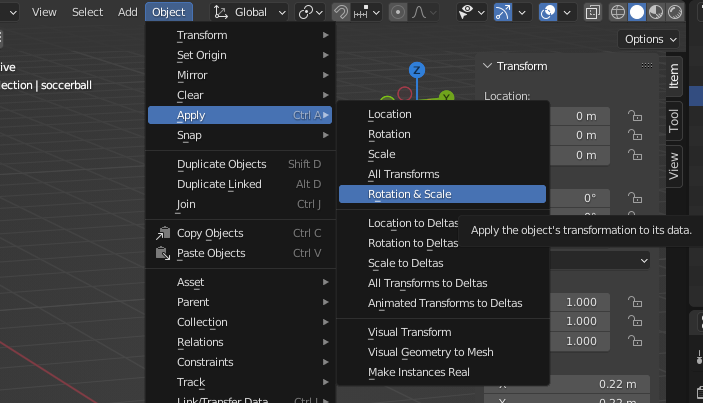Open the Collection submenu
Image resolution: width=703 pixels, height=403 pixels.
(x=240, y=322)
